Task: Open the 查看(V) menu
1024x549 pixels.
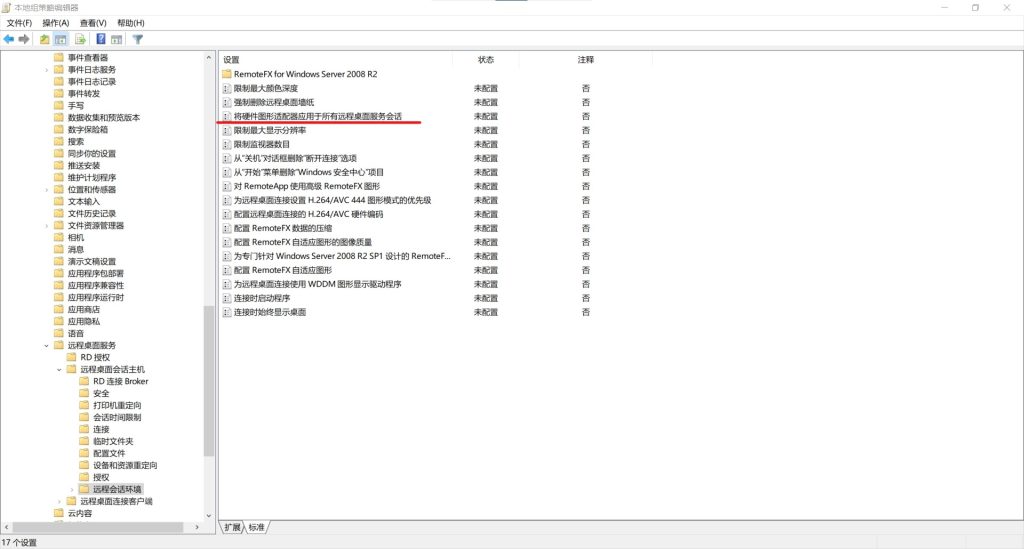Action: pos(93,23)
